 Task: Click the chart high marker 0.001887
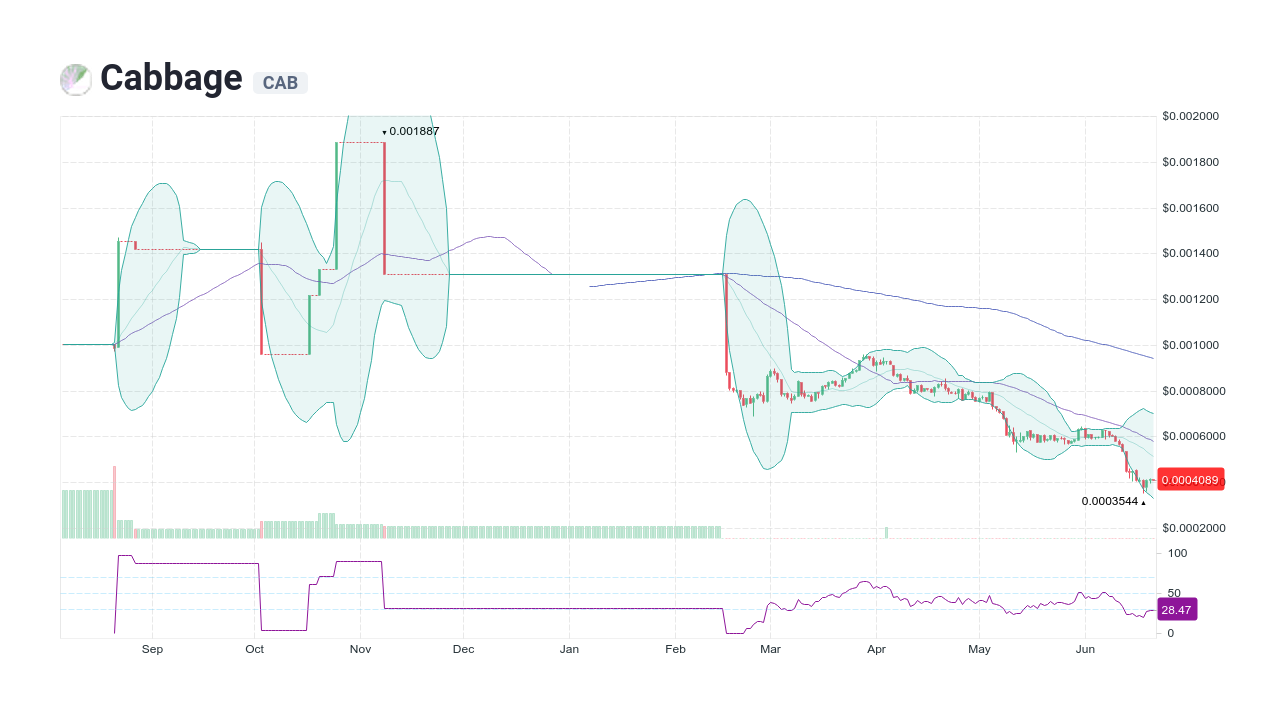pos(411,131)
